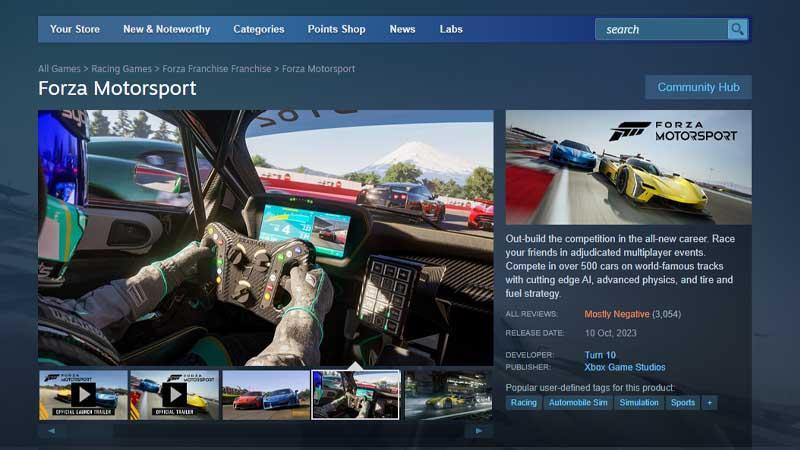Play the Official Trailer thumbnail
Image resolution: width=800 pixels, height=450 pixels.
tap(174, 395)
